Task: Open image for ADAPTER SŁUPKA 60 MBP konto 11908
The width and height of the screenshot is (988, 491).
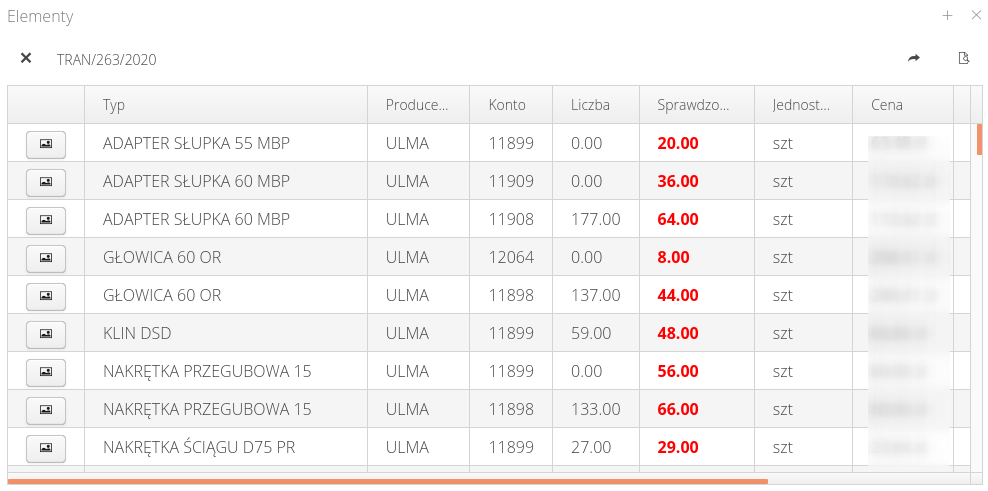Action: (x=45, y=219)
